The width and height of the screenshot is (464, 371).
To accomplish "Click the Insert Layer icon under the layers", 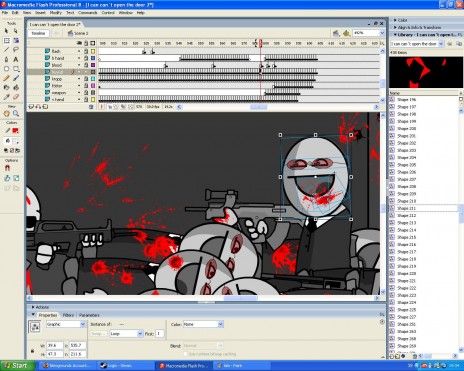I will pos(31,107).
